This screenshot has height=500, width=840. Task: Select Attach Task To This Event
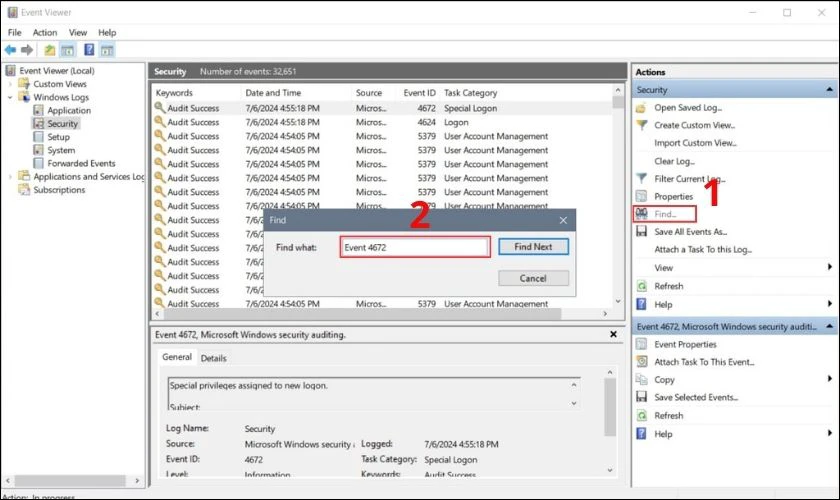click(x=703, y=362)
